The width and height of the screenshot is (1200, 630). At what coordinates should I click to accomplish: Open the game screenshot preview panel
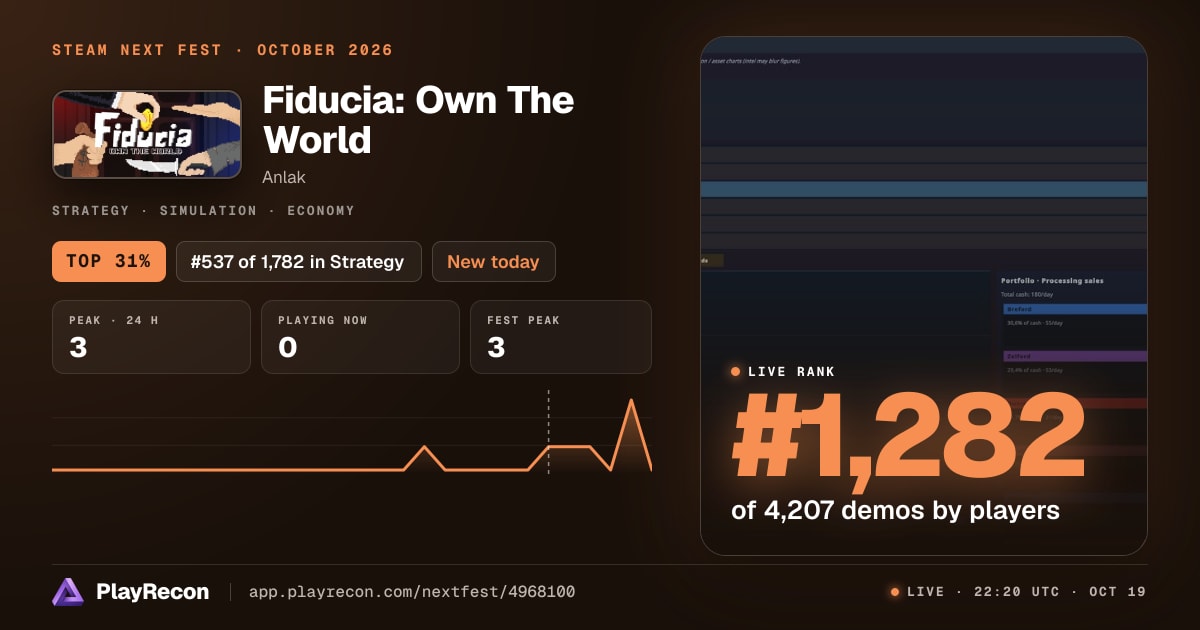[923, 296]
